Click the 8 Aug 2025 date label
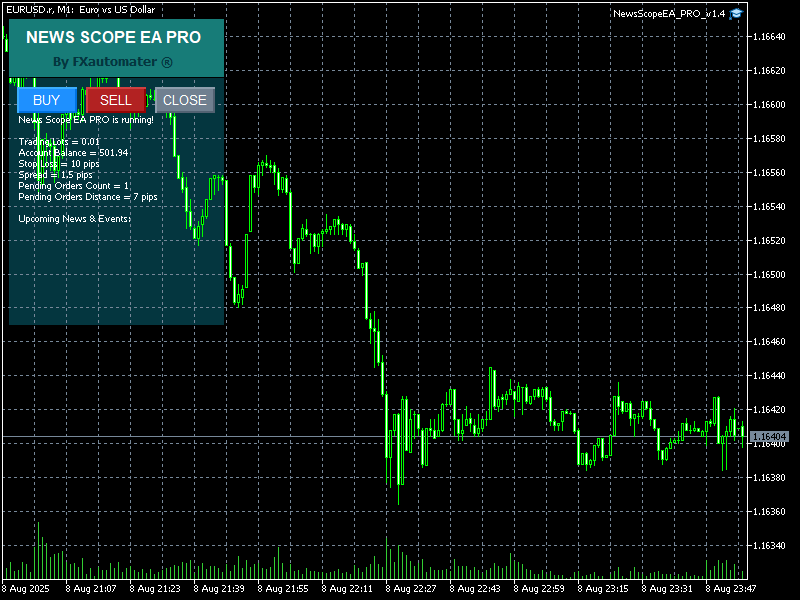Viewport: 800px width, 600px height. [x=29, y=589]
